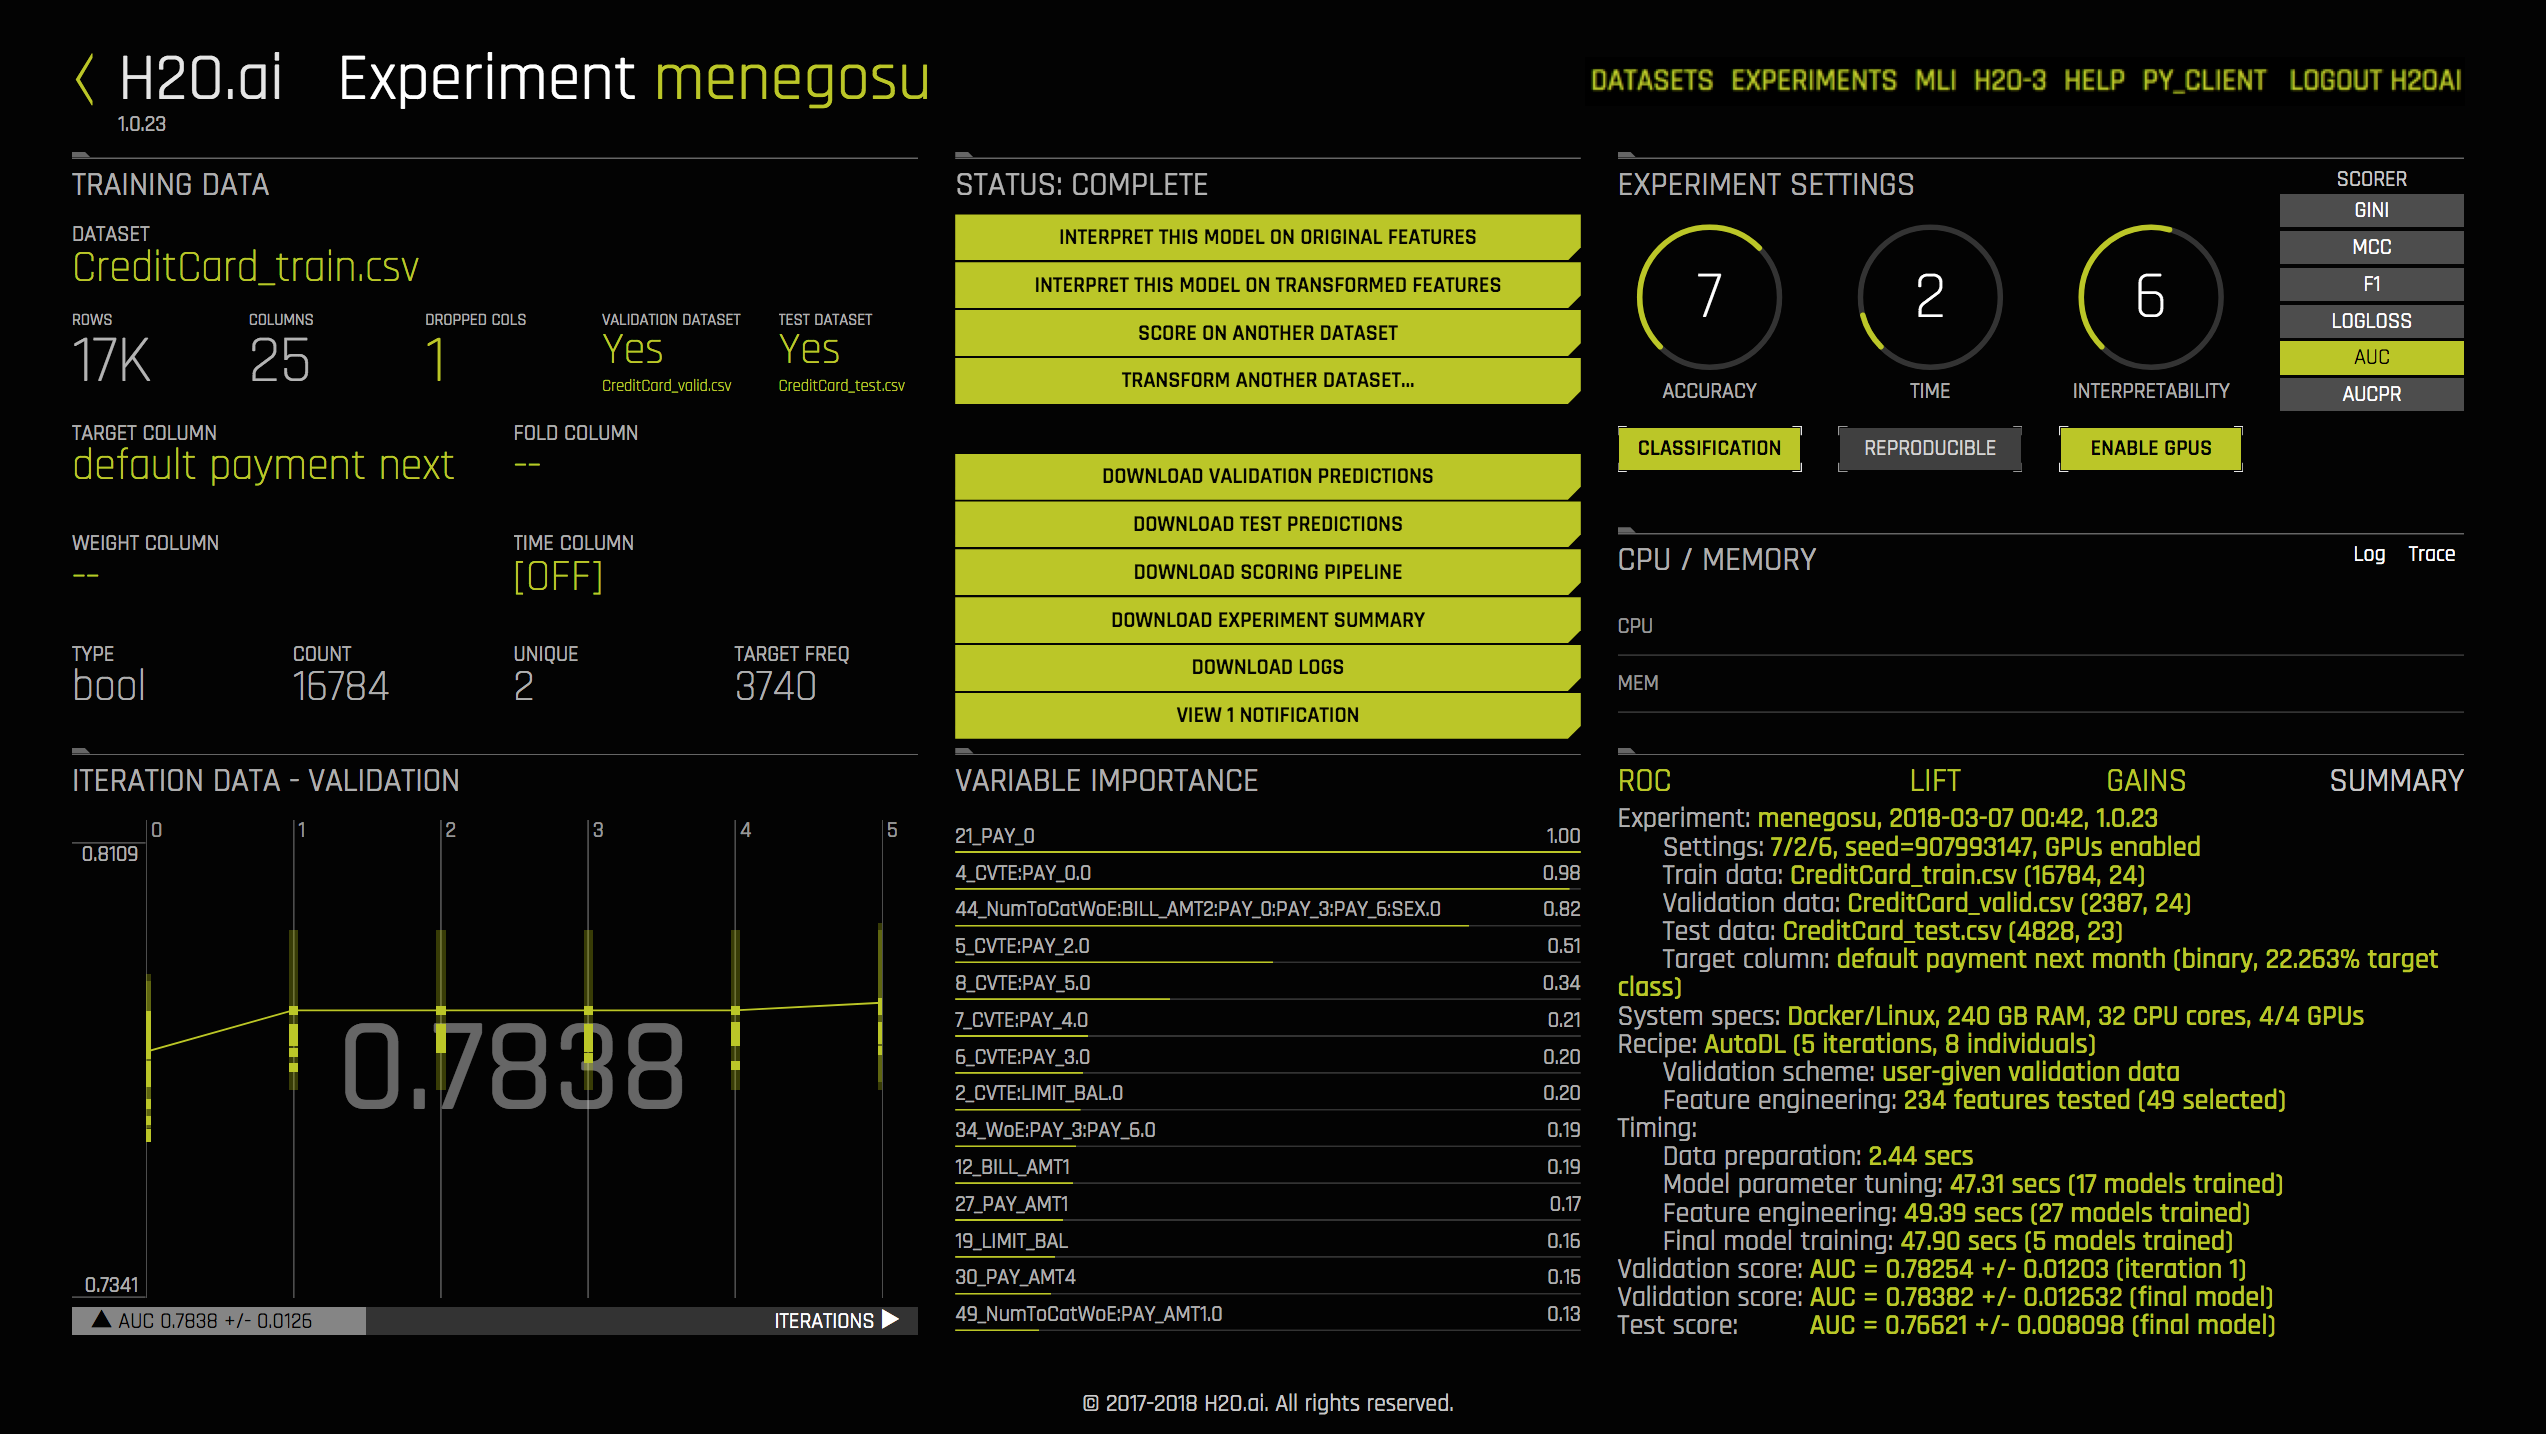Click the Accuracy dial showing 7

coord(1709,297)
